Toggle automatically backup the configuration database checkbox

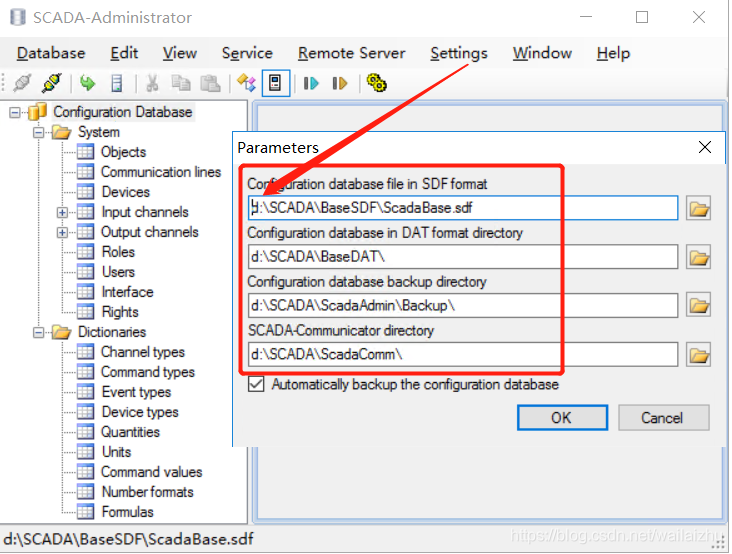click(256, 384)
